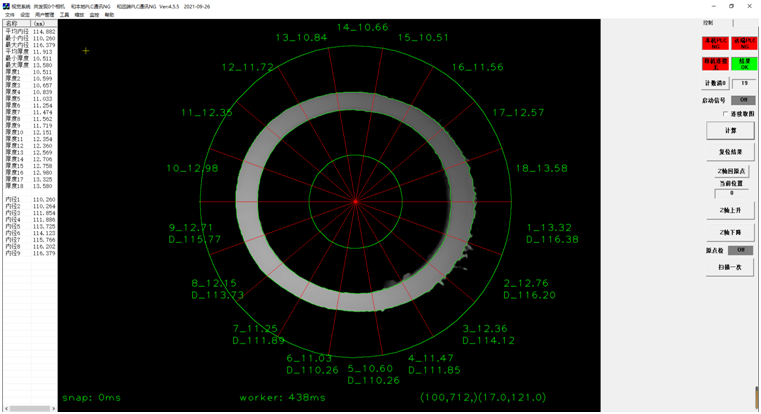Click the yellow crosshair marker on image
Screen dimensions: 761x414
click(x=86, y=50)
